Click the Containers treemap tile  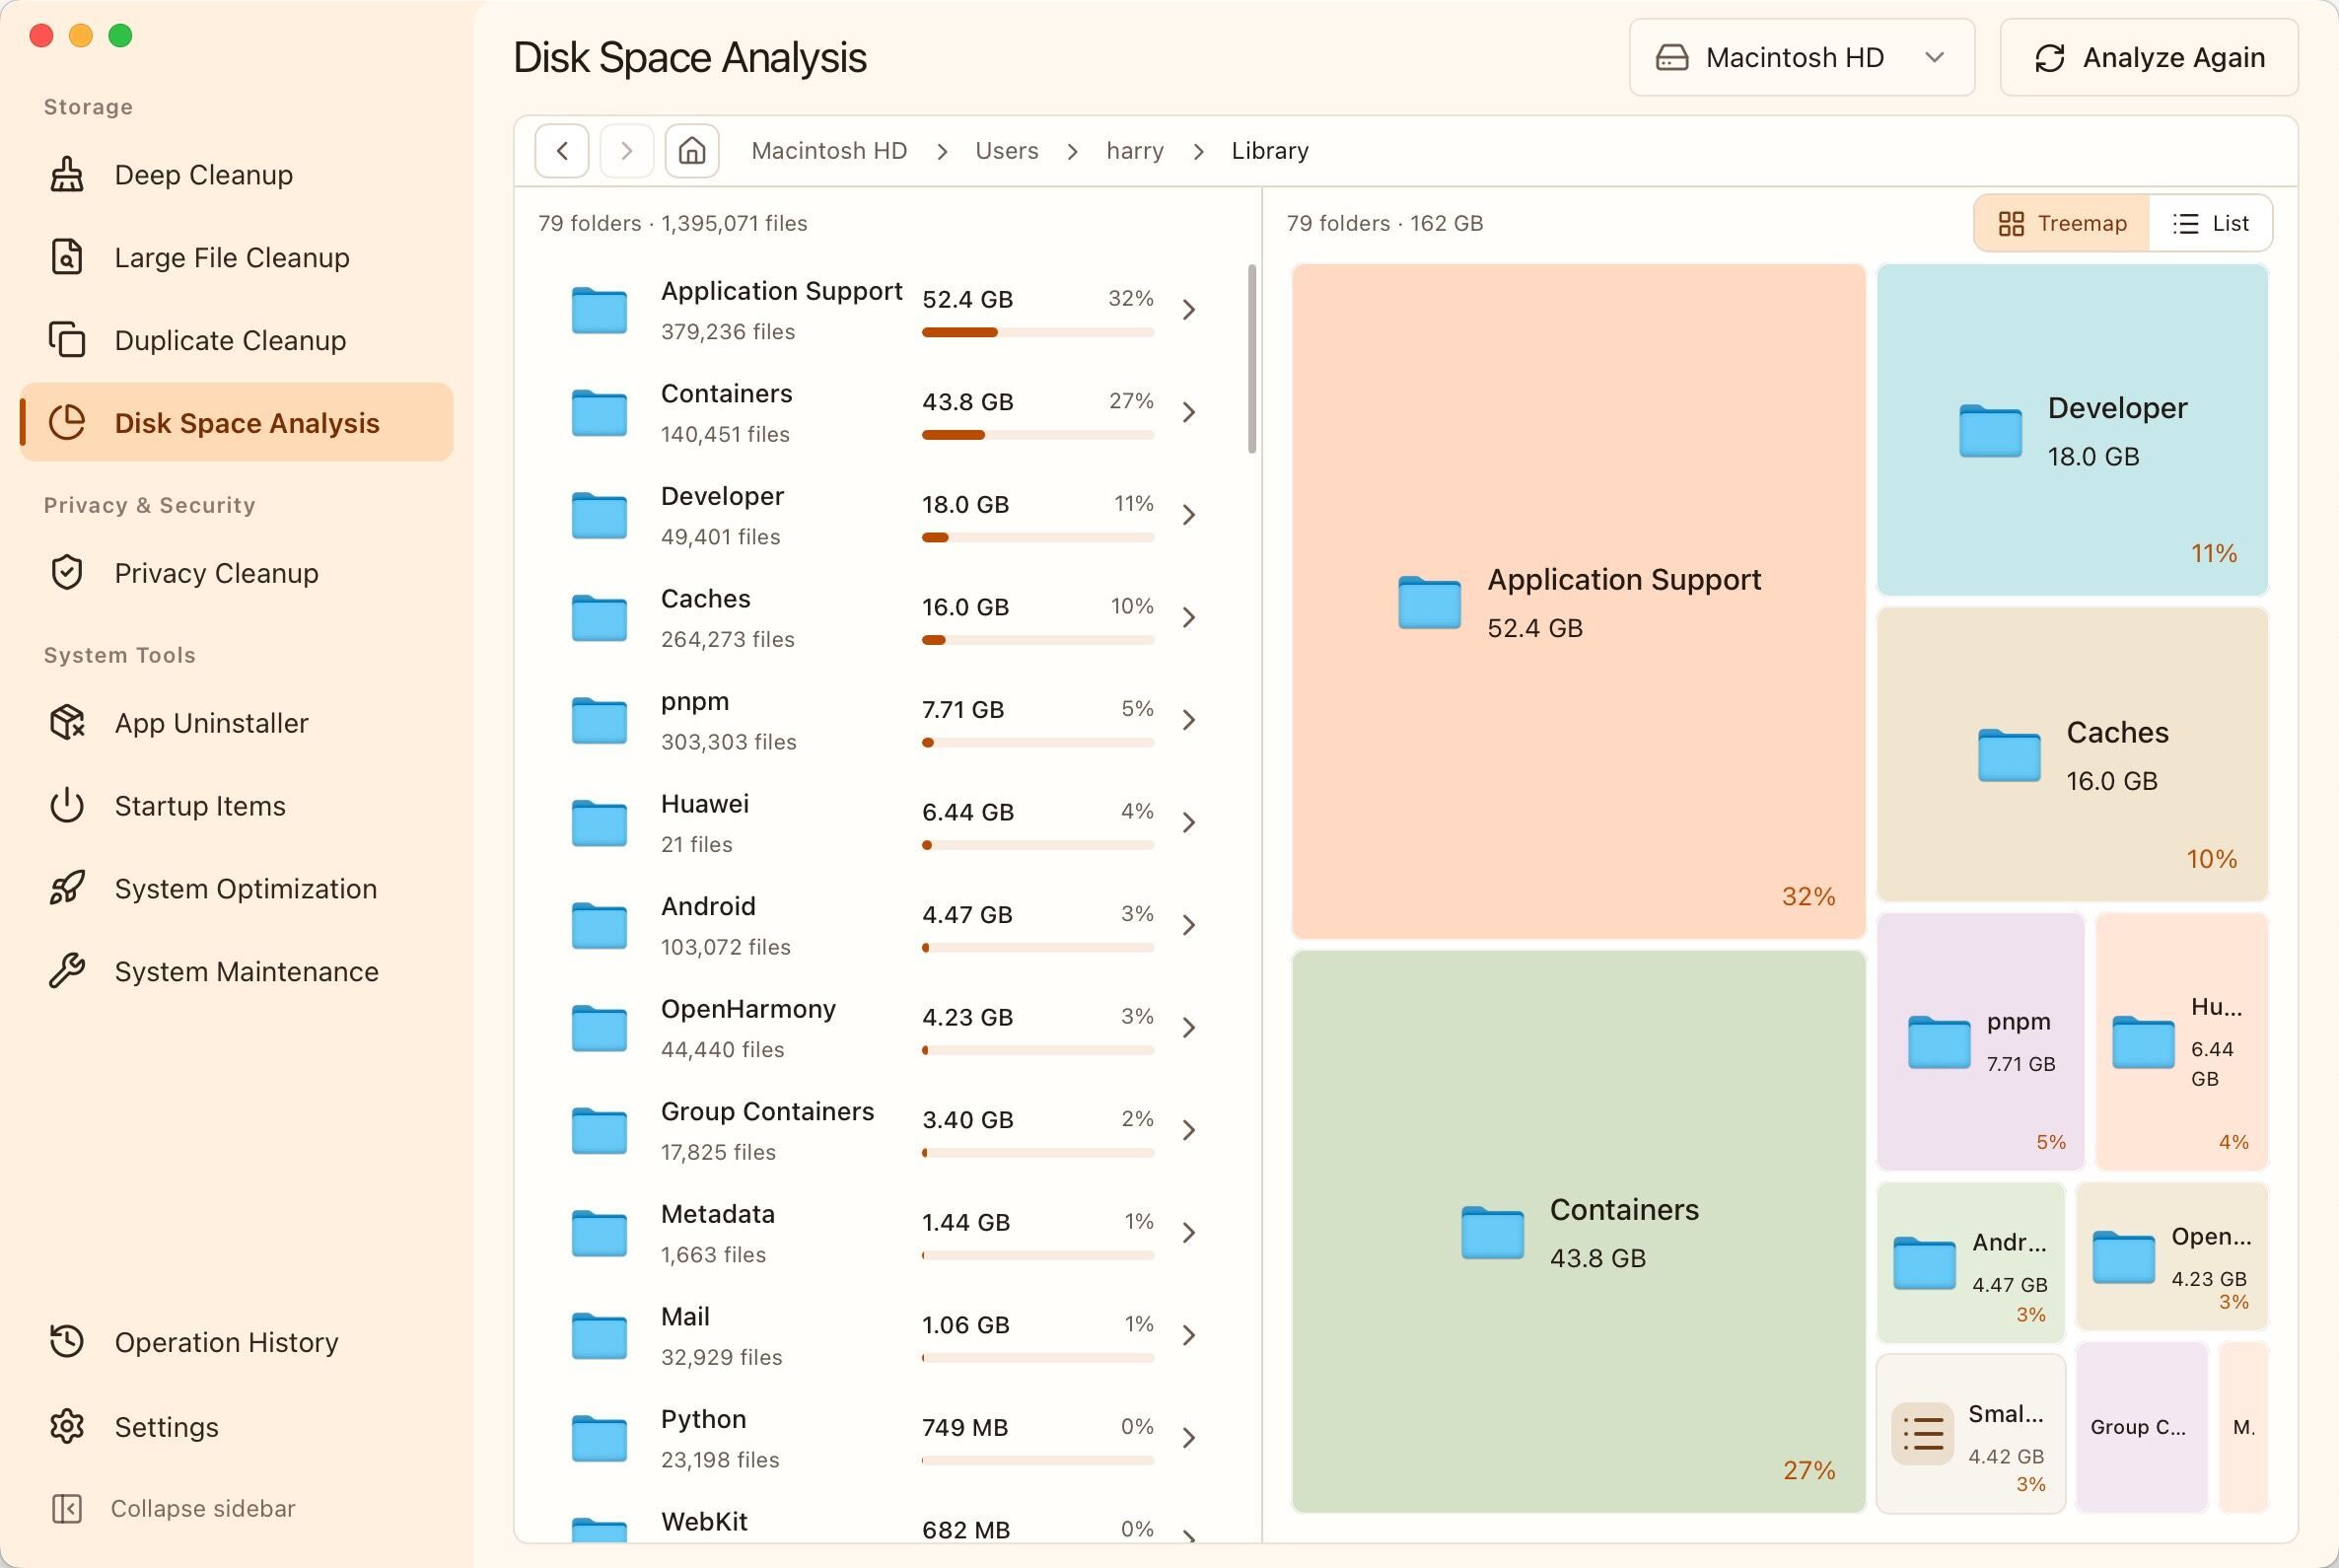(x=1578, y=1231)
